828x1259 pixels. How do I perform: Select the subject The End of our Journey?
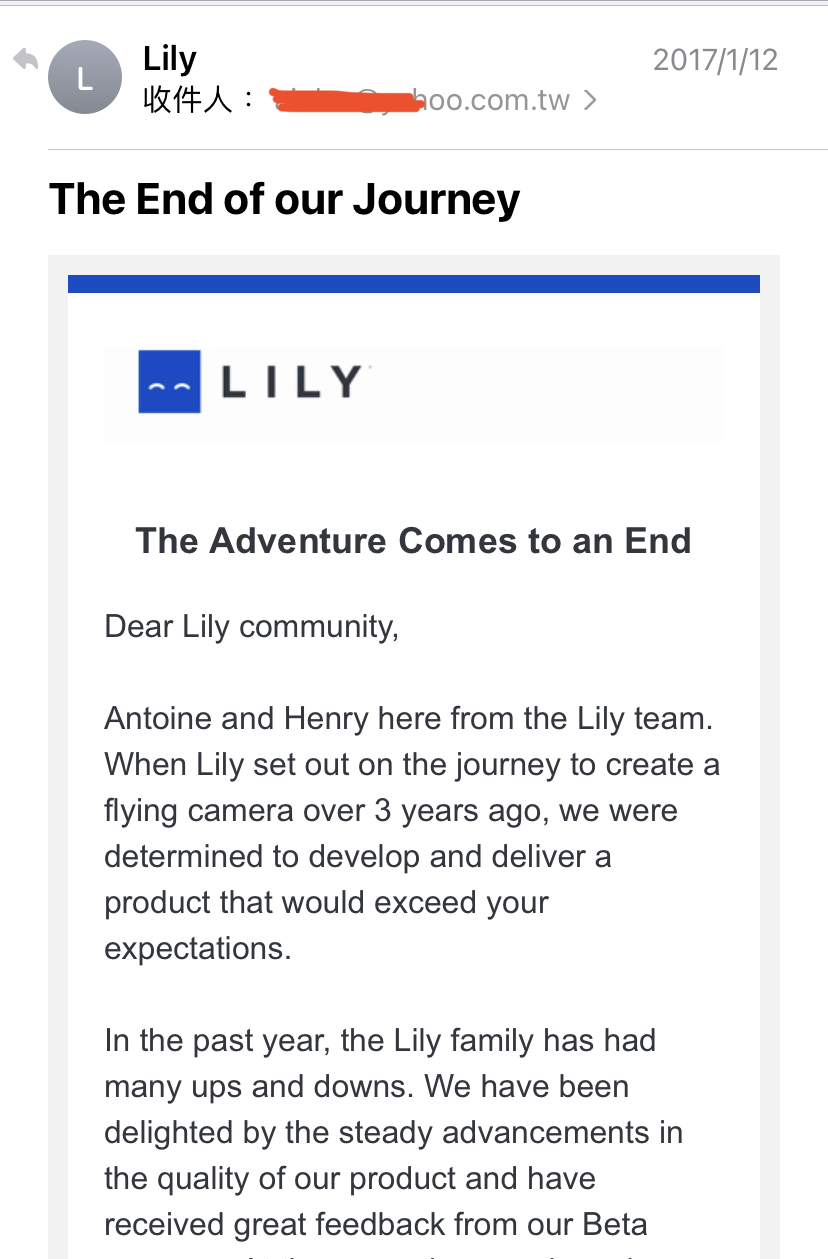point(284,199)
